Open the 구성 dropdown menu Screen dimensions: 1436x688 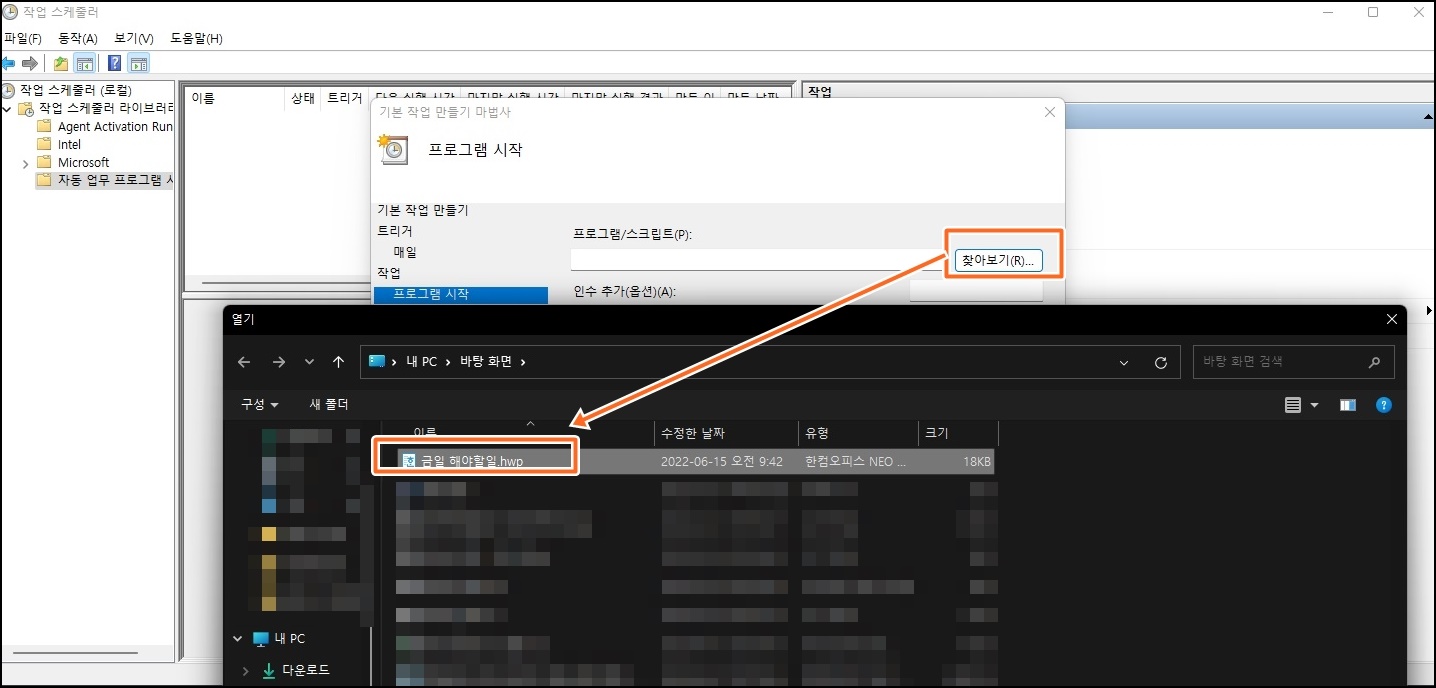(x=259, y=404)
